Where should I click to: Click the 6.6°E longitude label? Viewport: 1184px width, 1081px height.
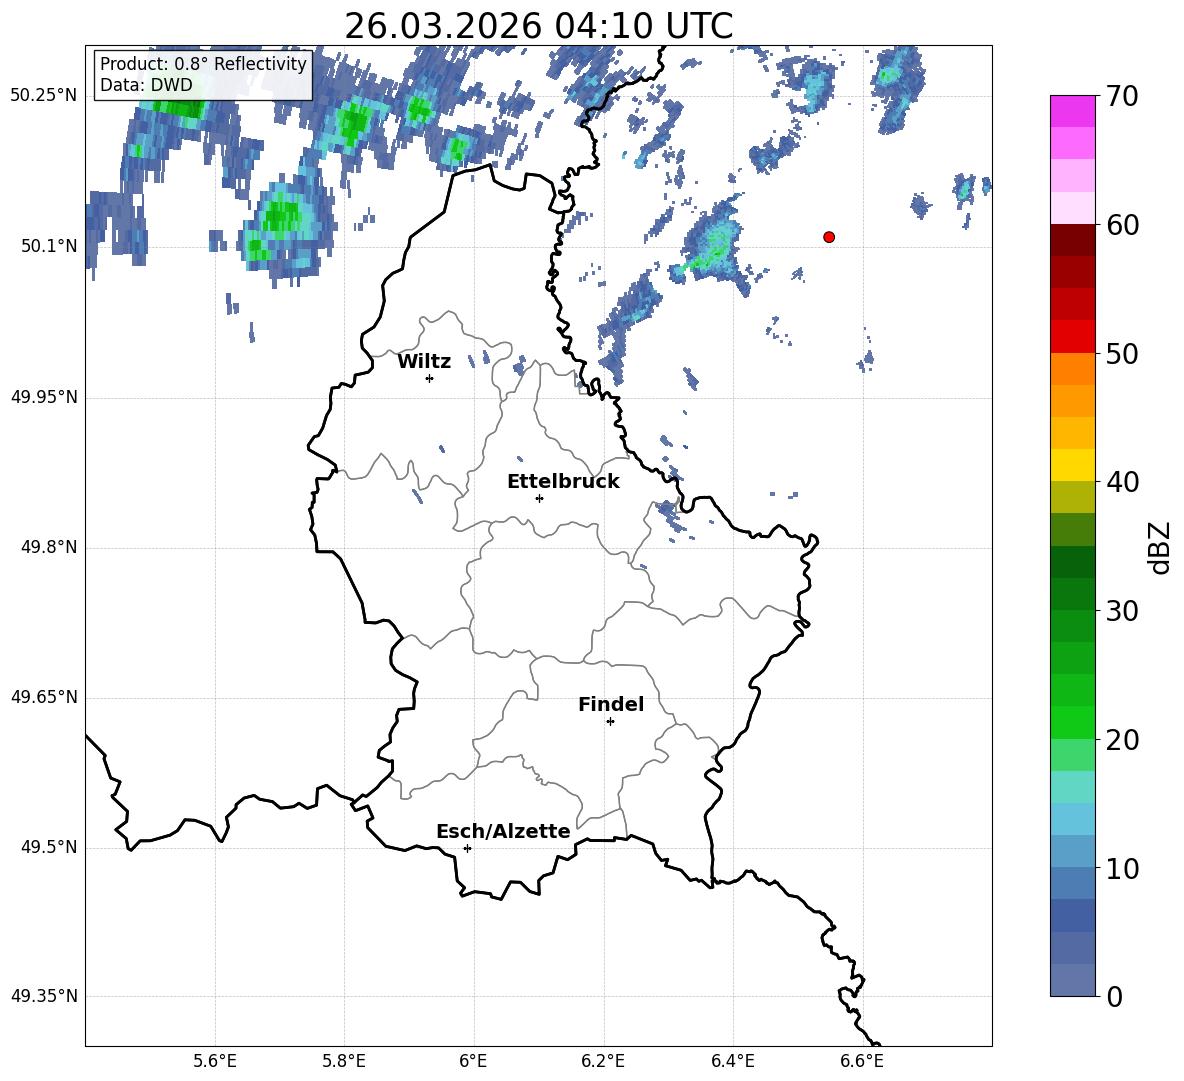coord(862,1061)
